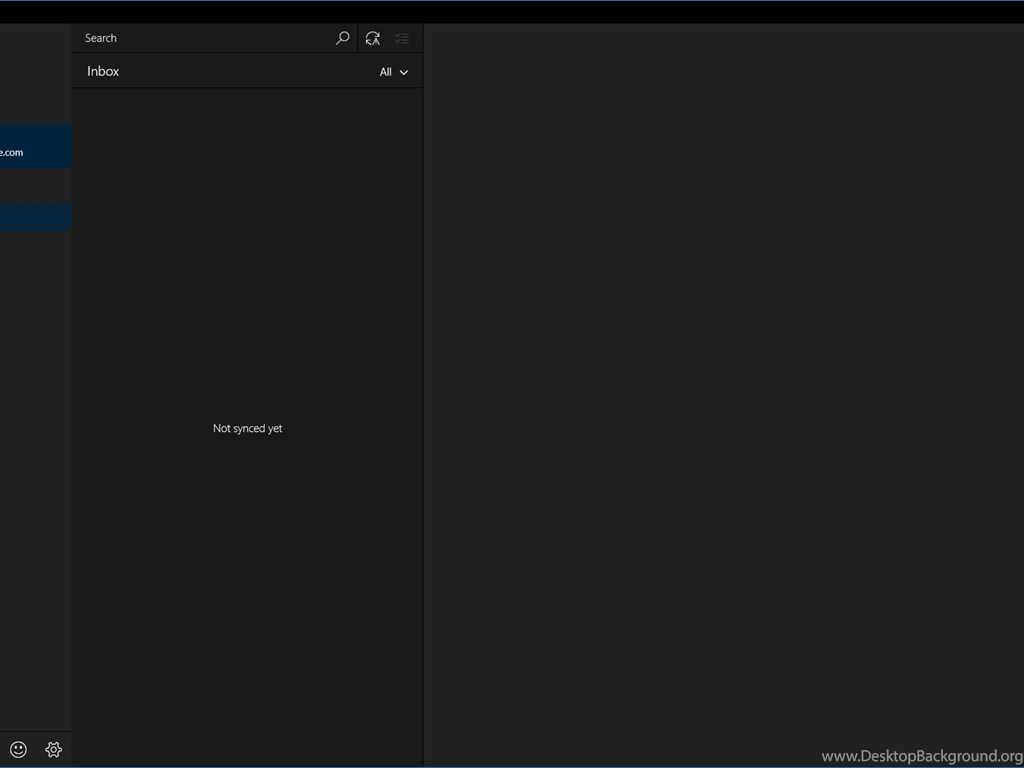Click the chevron next to All

(404, 72)
